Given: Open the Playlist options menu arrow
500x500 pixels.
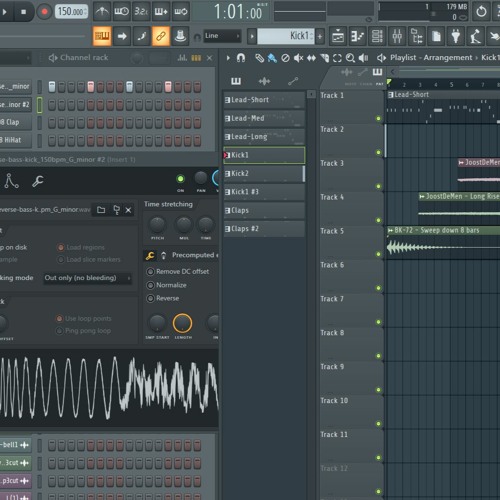Looking at the screenshot, I should [x=228, y=58].
